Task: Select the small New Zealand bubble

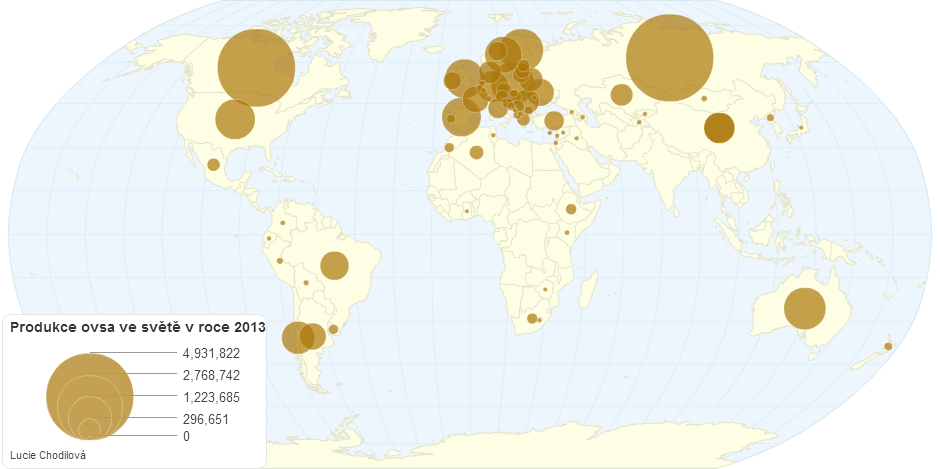Action: [888, 346]
